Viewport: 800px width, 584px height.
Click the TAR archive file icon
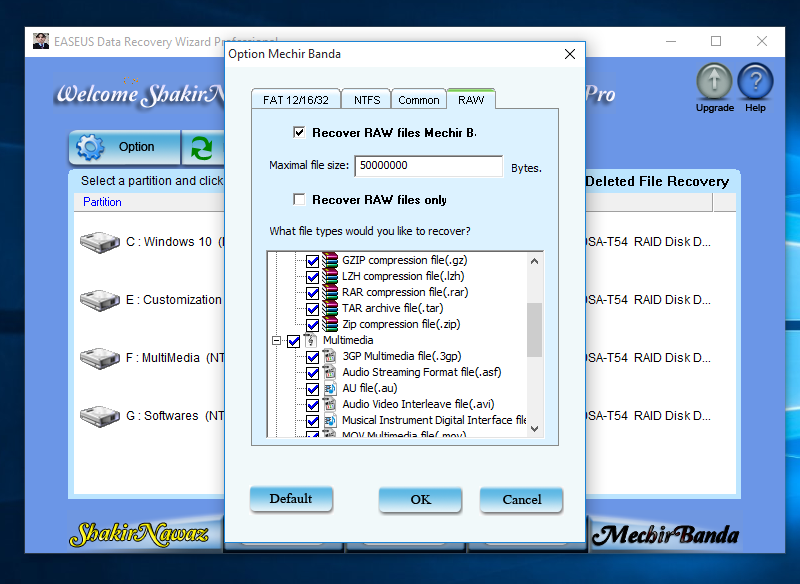pos(330,309)
